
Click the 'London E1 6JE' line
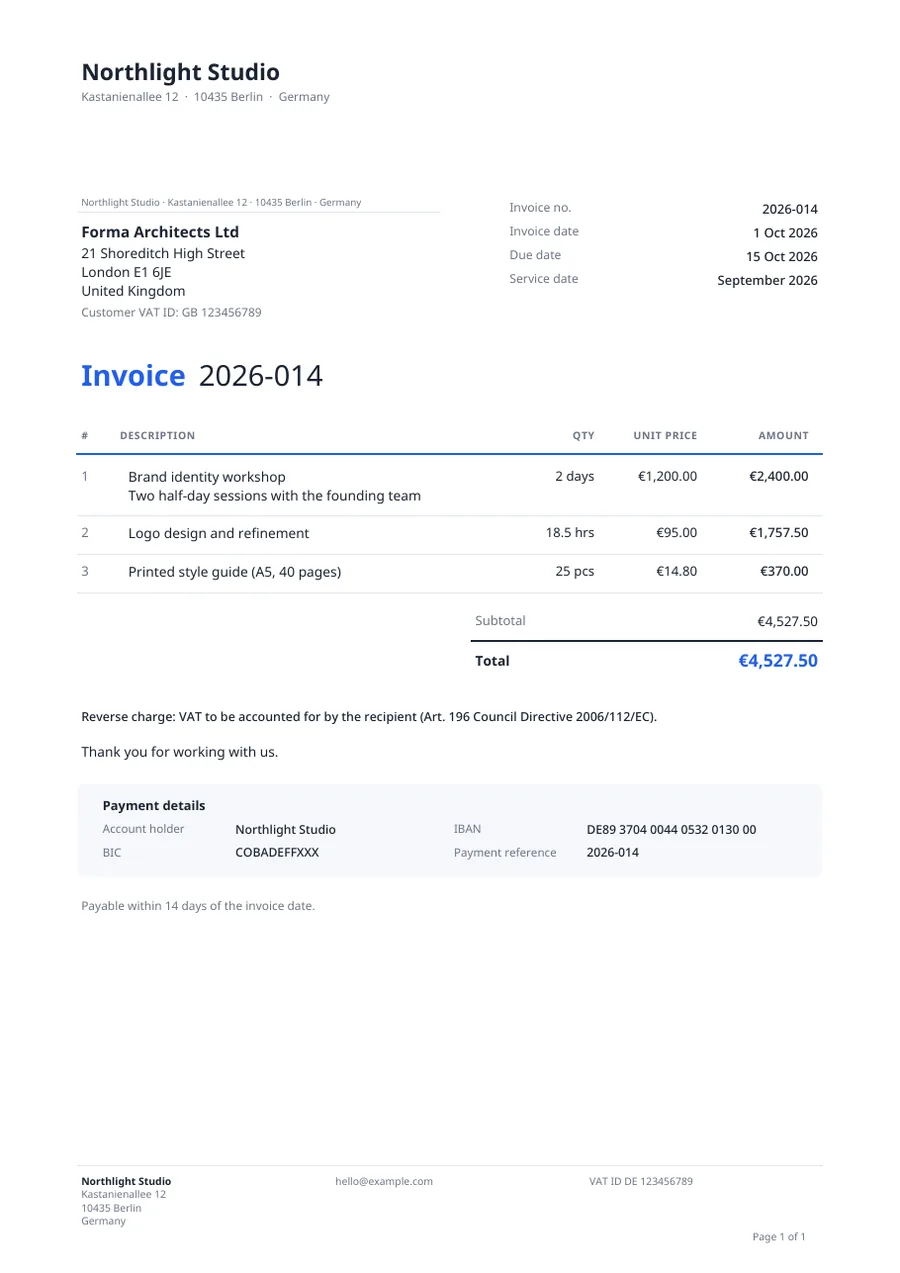(x=126, y=272)
